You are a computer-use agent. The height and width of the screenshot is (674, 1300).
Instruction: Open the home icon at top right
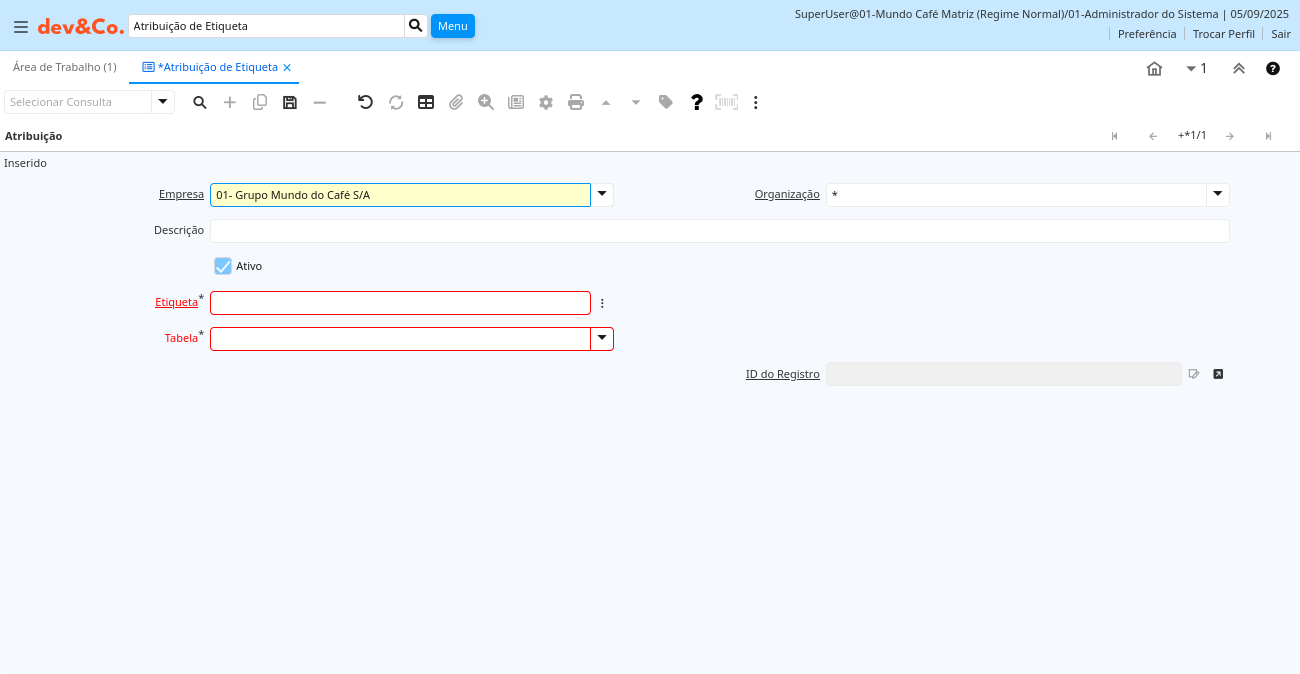coord(1154,69)
